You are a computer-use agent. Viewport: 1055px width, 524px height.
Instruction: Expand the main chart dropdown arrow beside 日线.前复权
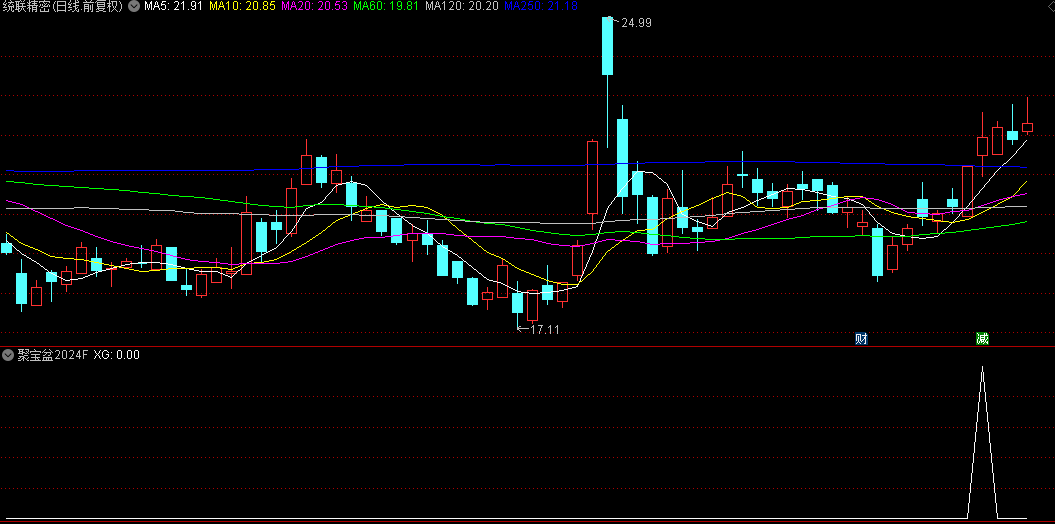coord(134,6)
